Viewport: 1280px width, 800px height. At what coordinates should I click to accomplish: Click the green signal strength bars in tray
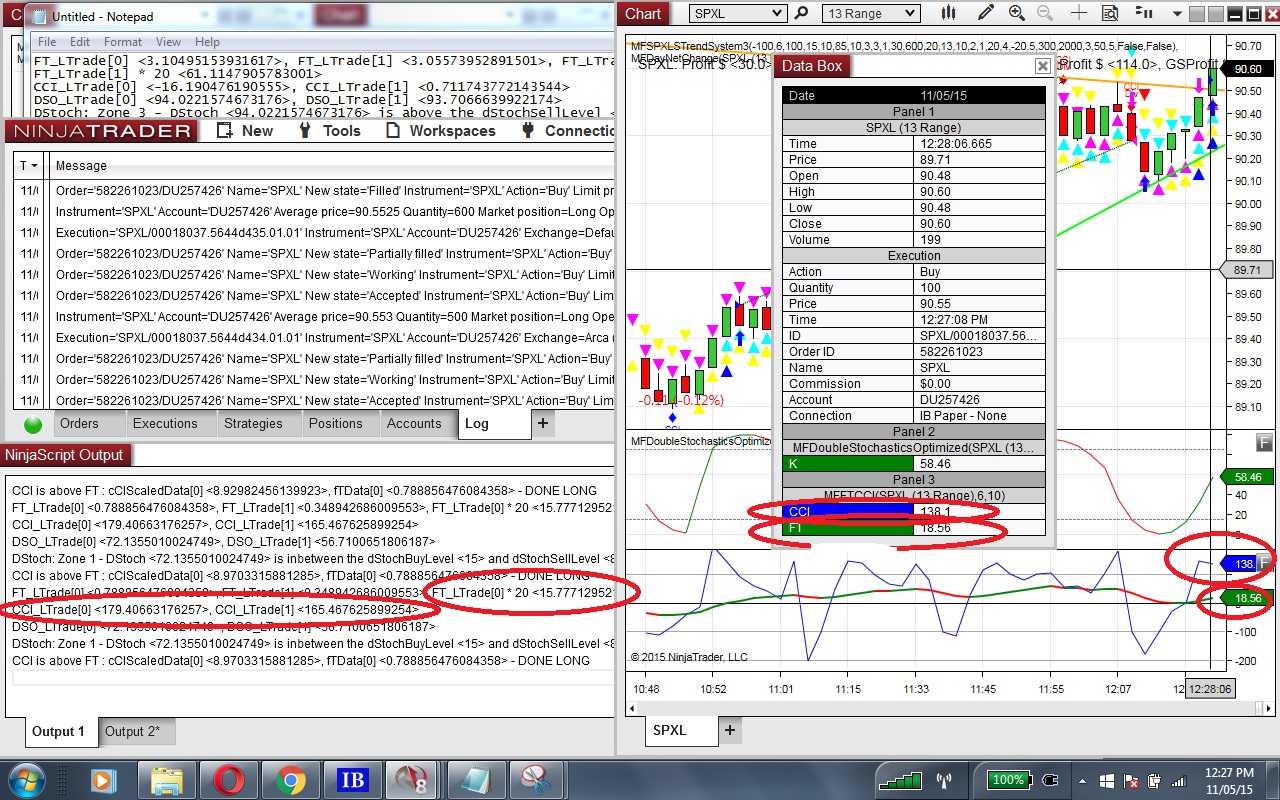[900, 780]
